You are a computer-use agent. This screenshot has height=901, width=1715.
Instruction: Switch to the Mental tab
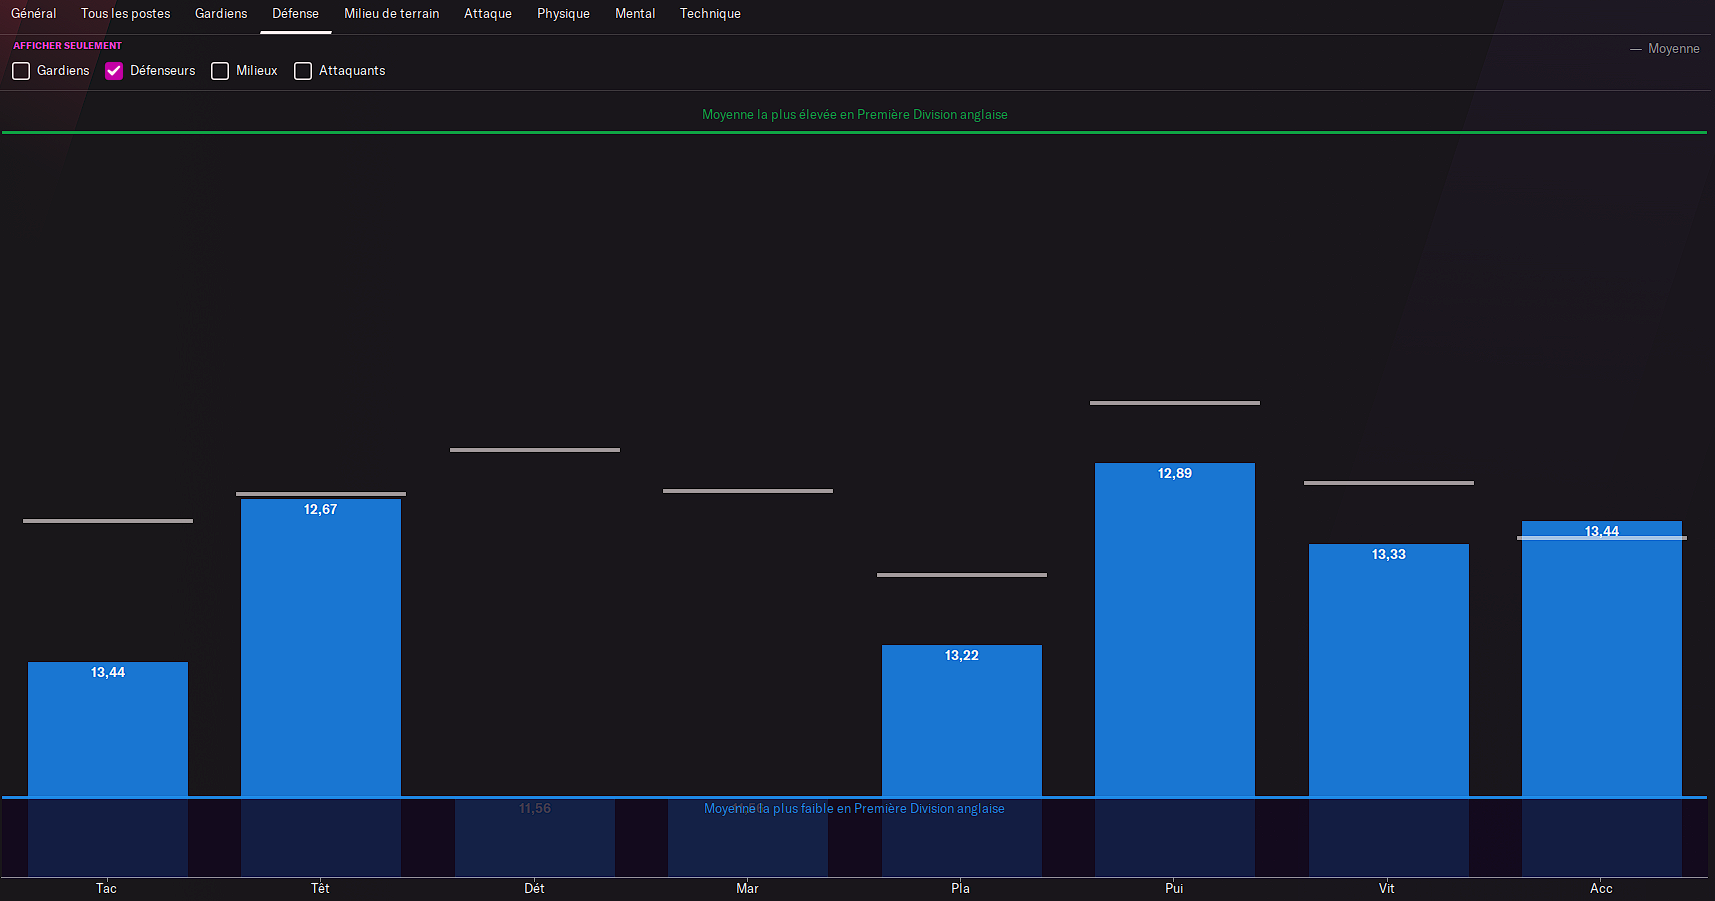pyautogui.click(x=635, y=14)
